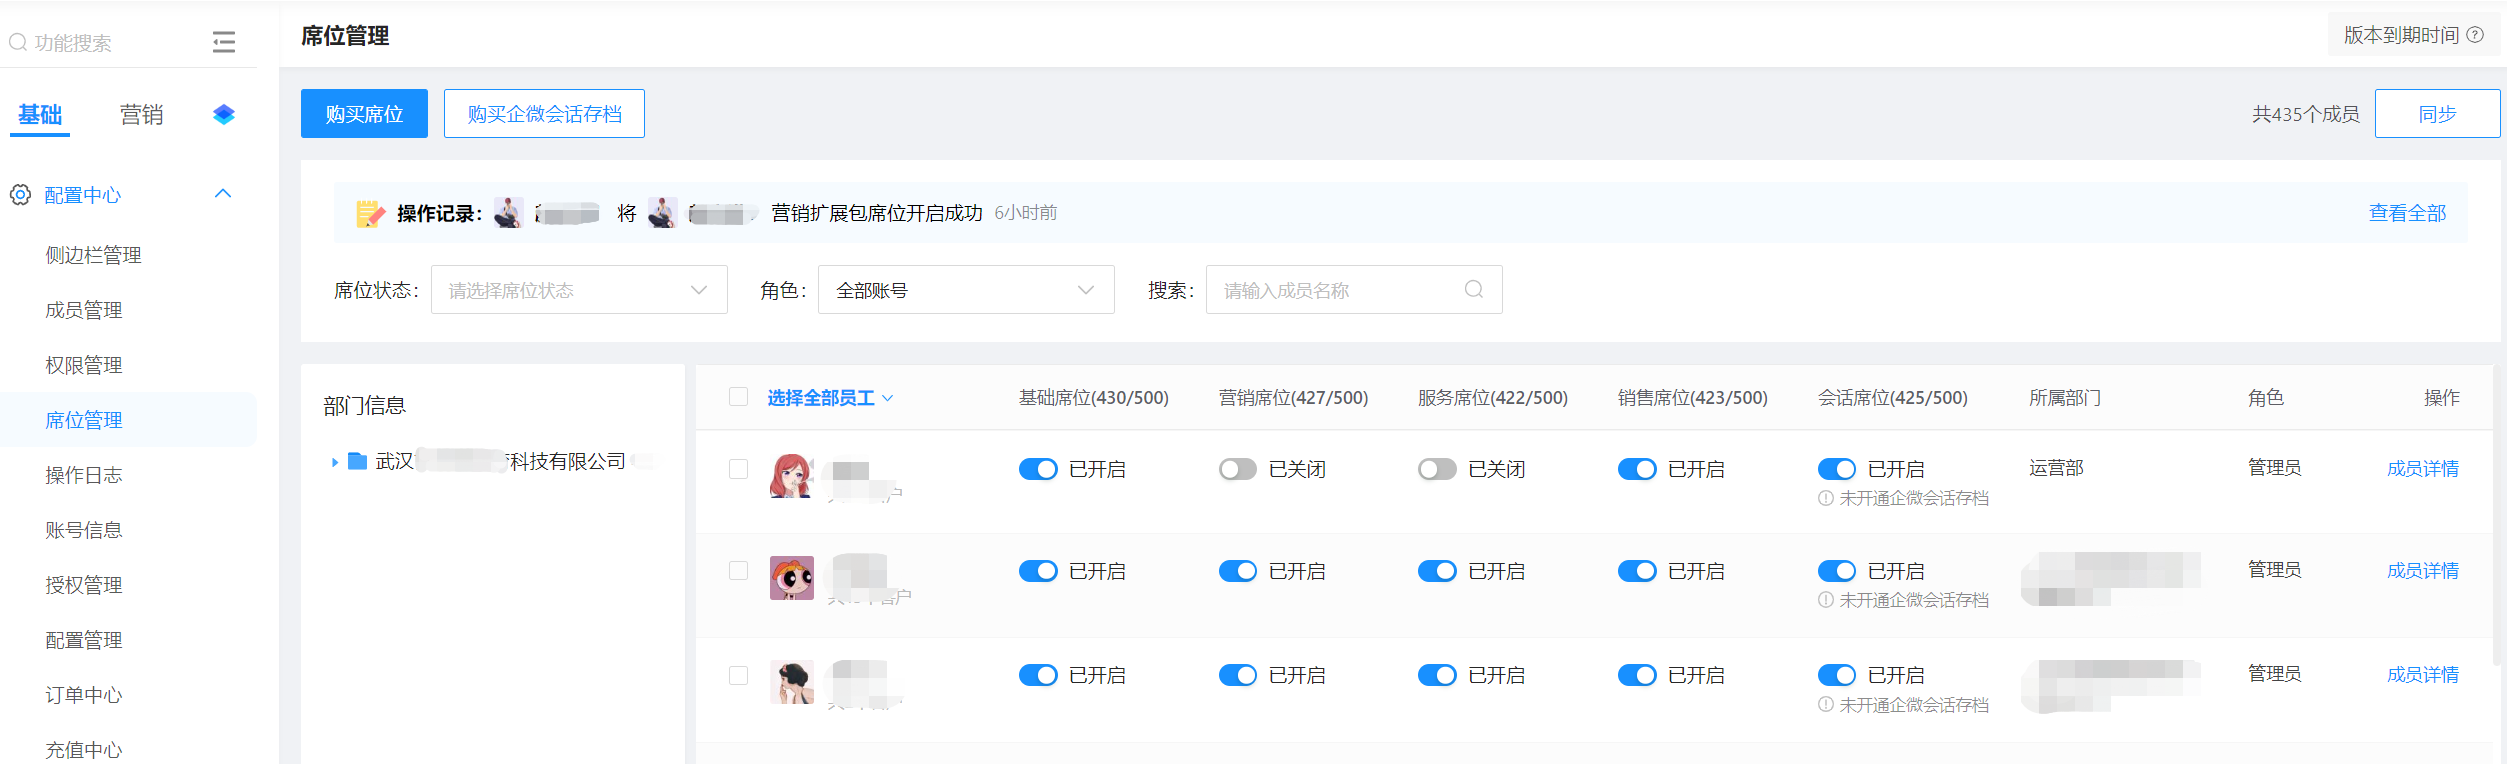Open 权限管理 in the sidebar

pos(84,365)
